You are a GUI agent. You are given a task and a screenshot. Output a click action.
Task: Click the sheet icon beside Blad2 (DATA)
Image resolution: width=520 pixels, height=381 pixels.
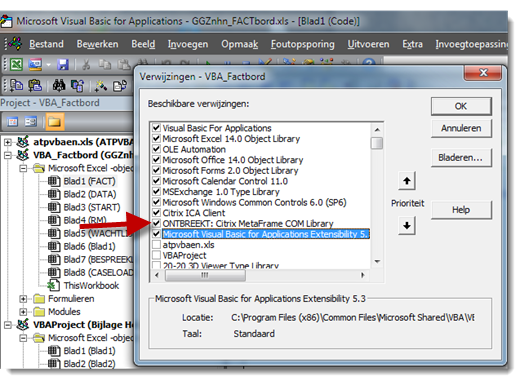pyautogui.click(x=54, y=194)
